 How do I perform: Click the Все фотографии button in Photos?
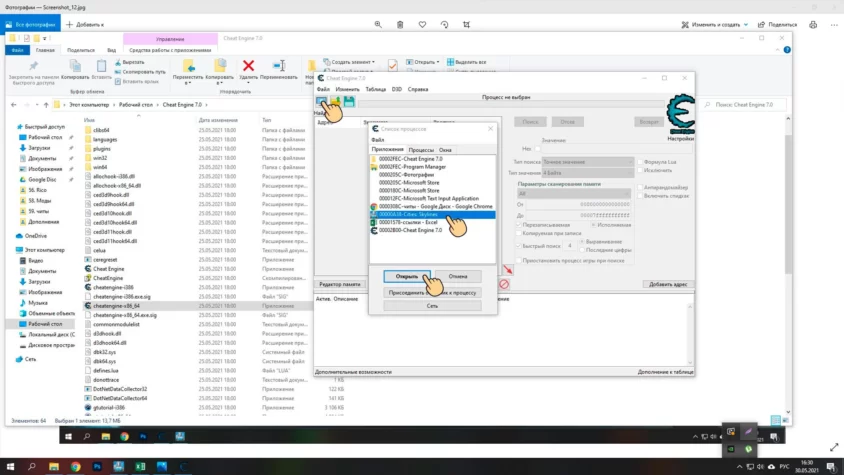coord(30,24)
